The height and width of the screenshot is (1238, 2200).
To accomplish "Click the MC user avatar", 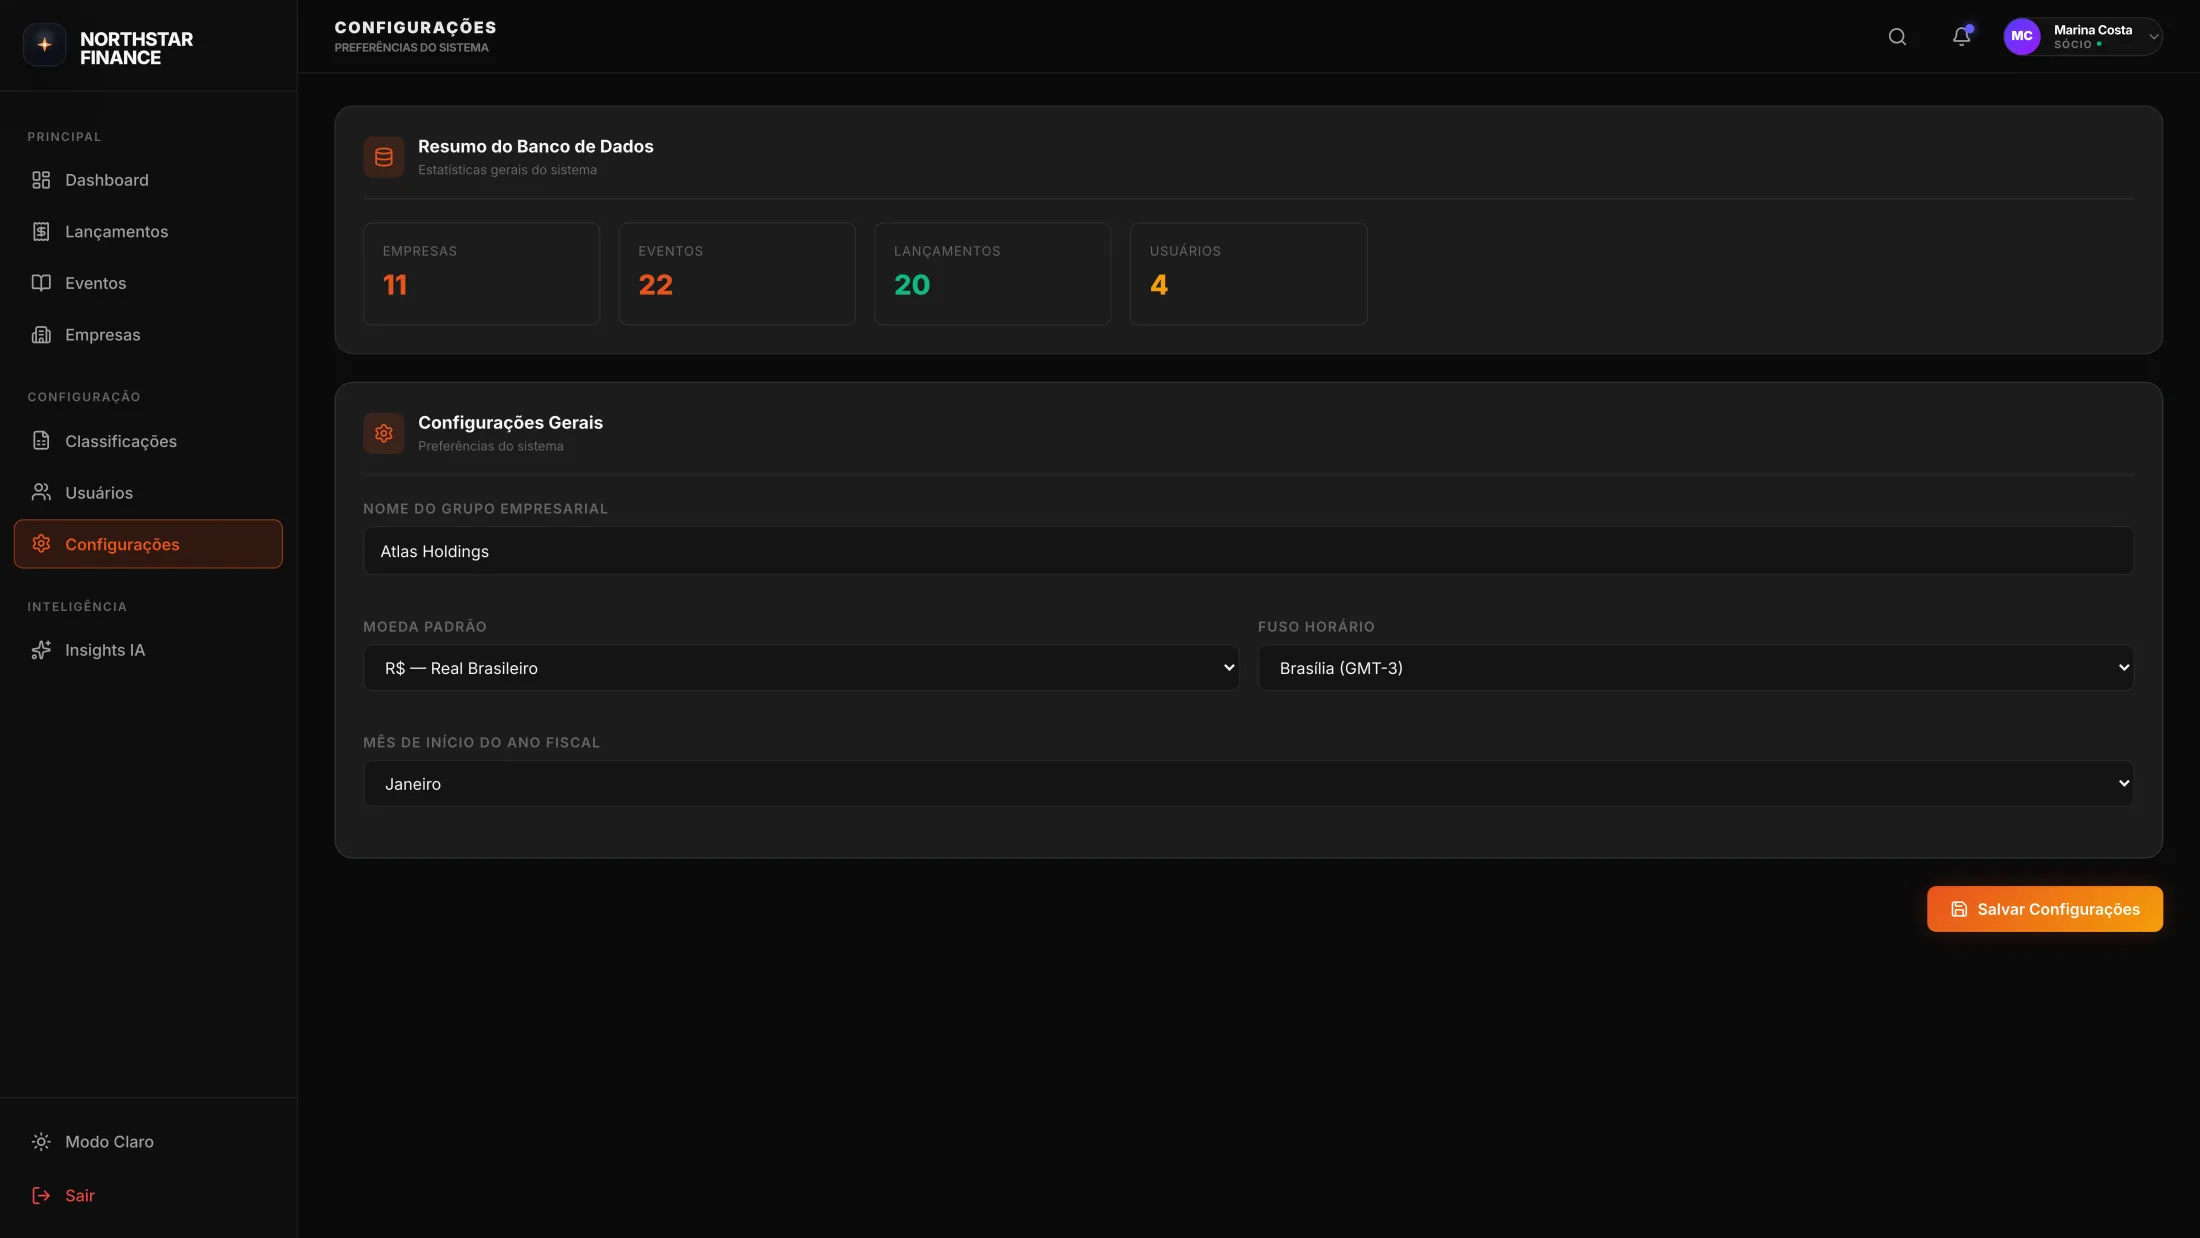I will pos(2021,37).
